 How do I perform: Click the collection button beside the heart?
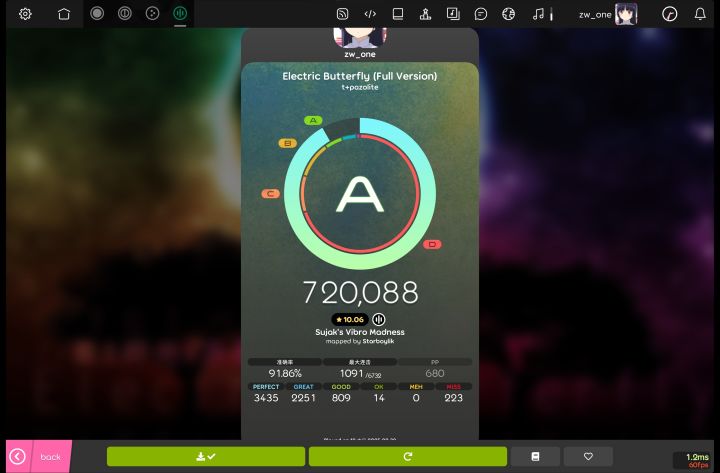[x=535, y=456]
